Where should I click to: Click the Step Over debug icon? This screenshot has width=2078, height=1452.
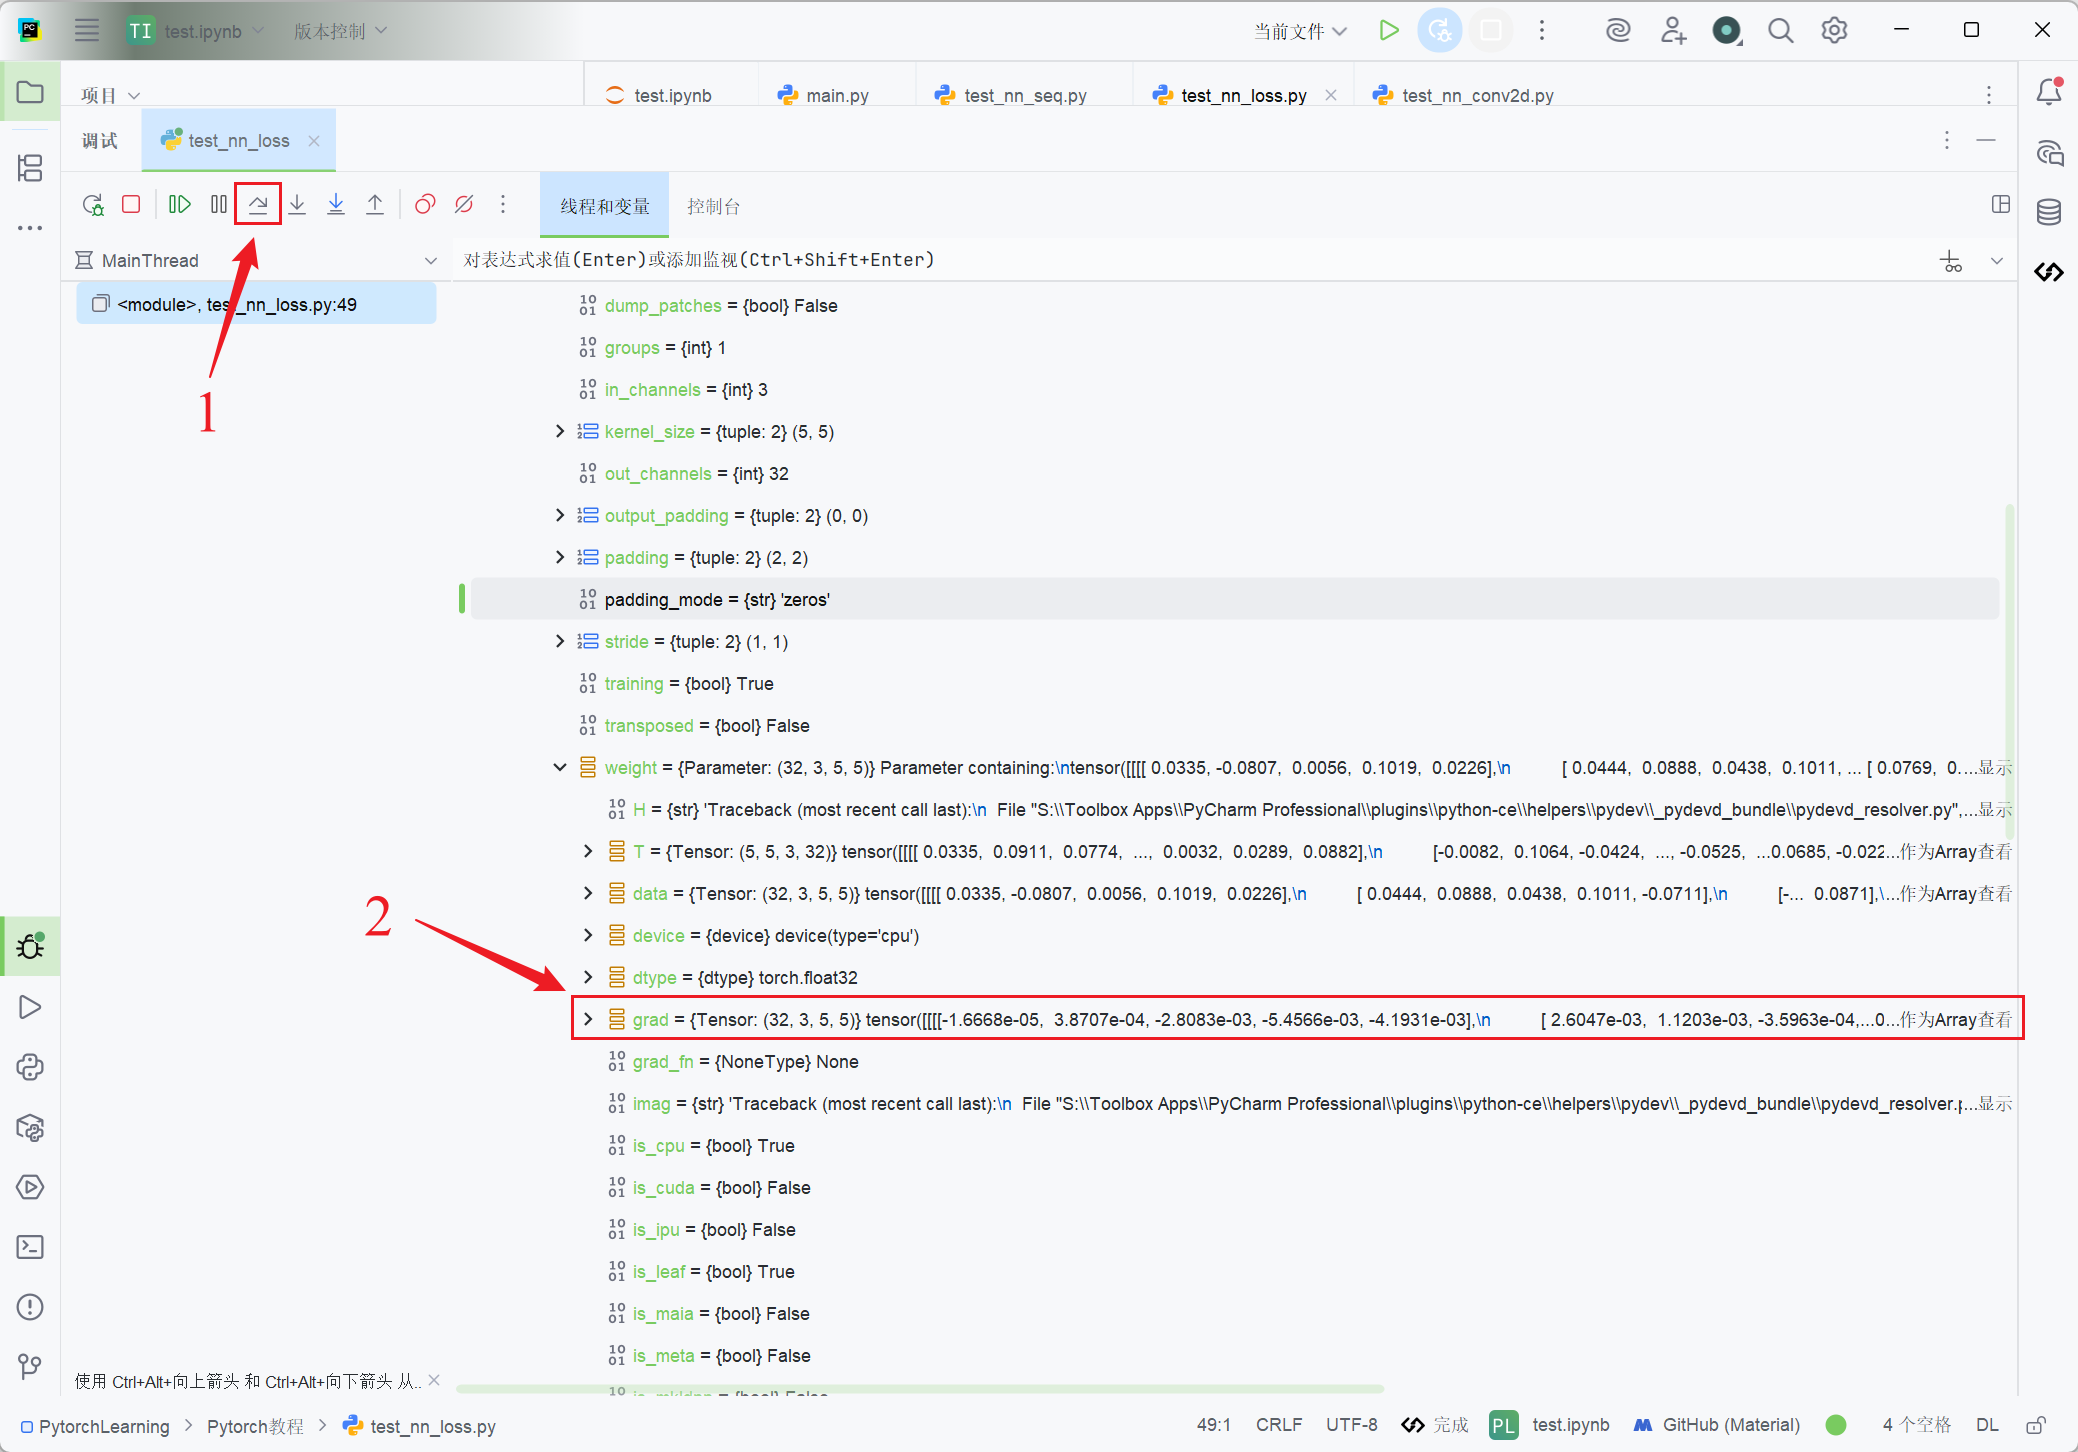[258, 205]
